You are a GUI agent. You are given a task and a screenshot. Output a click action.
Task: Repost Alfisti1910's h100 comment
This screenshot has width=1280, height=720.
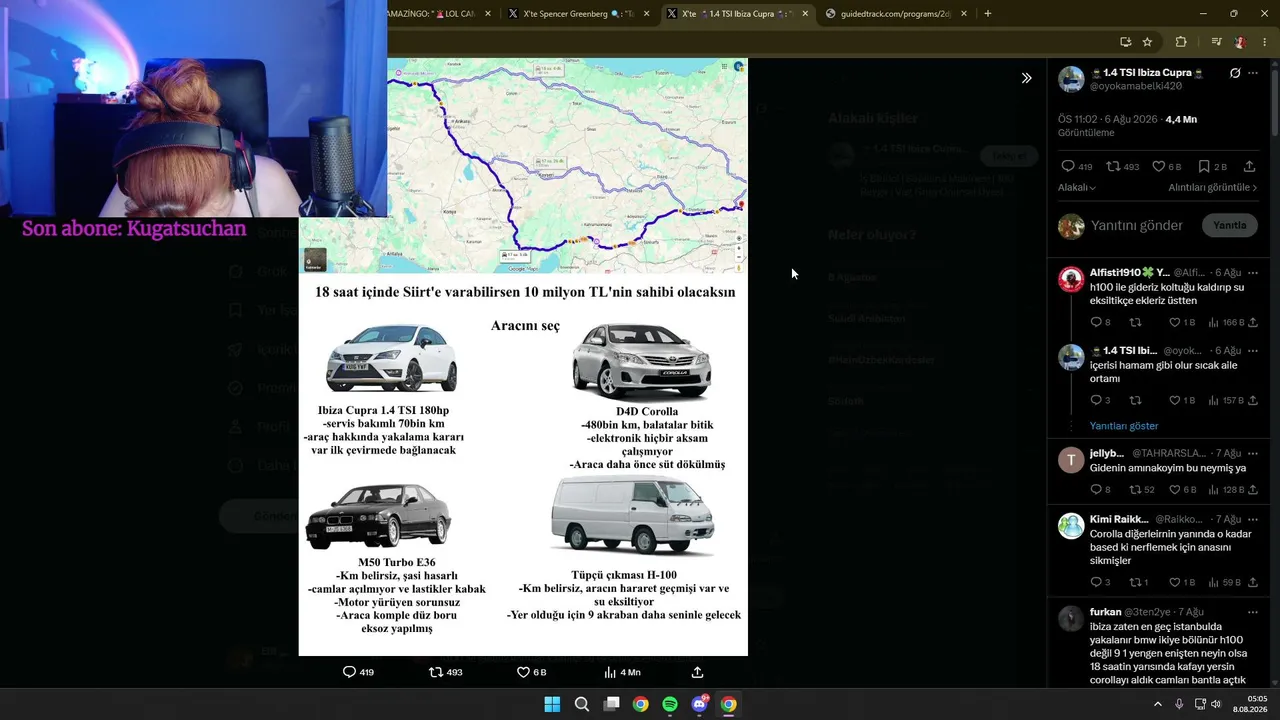click(1135, 322)
